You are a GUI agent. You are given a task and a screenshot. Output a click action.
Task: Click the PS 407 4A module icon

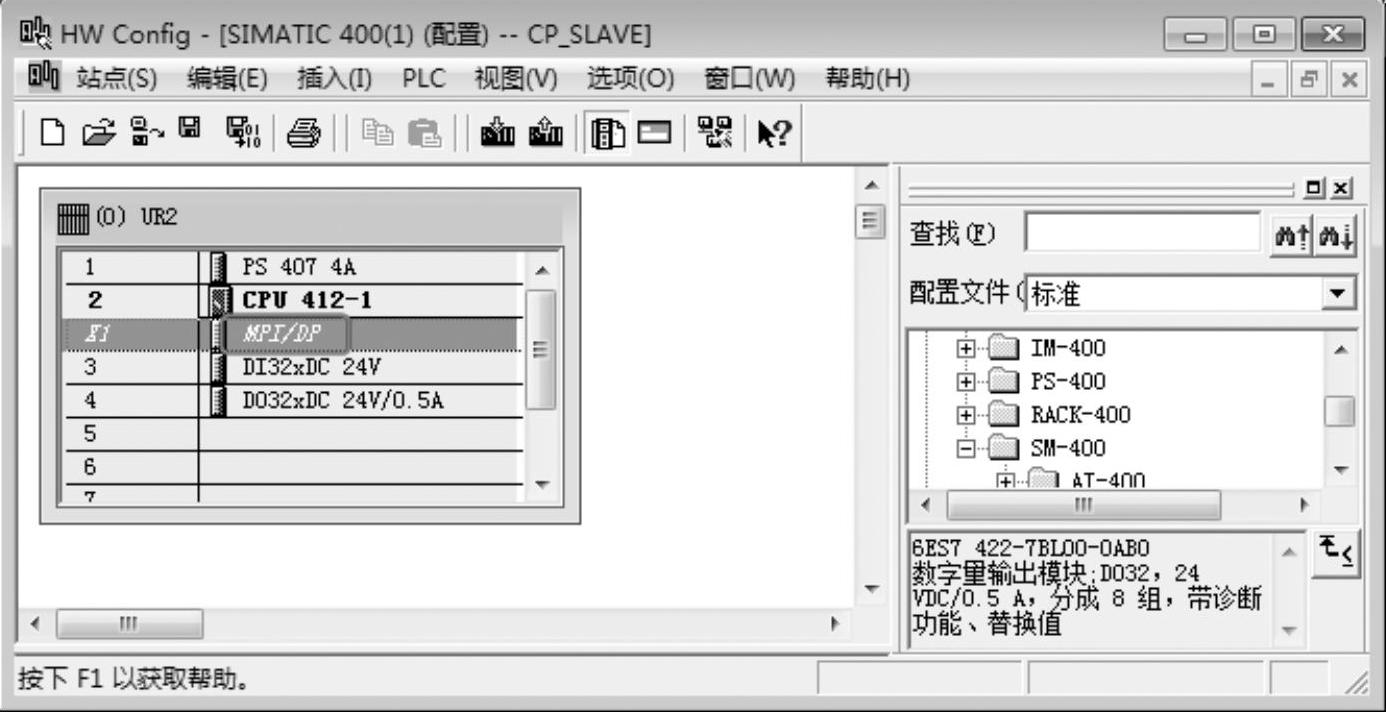220,267
